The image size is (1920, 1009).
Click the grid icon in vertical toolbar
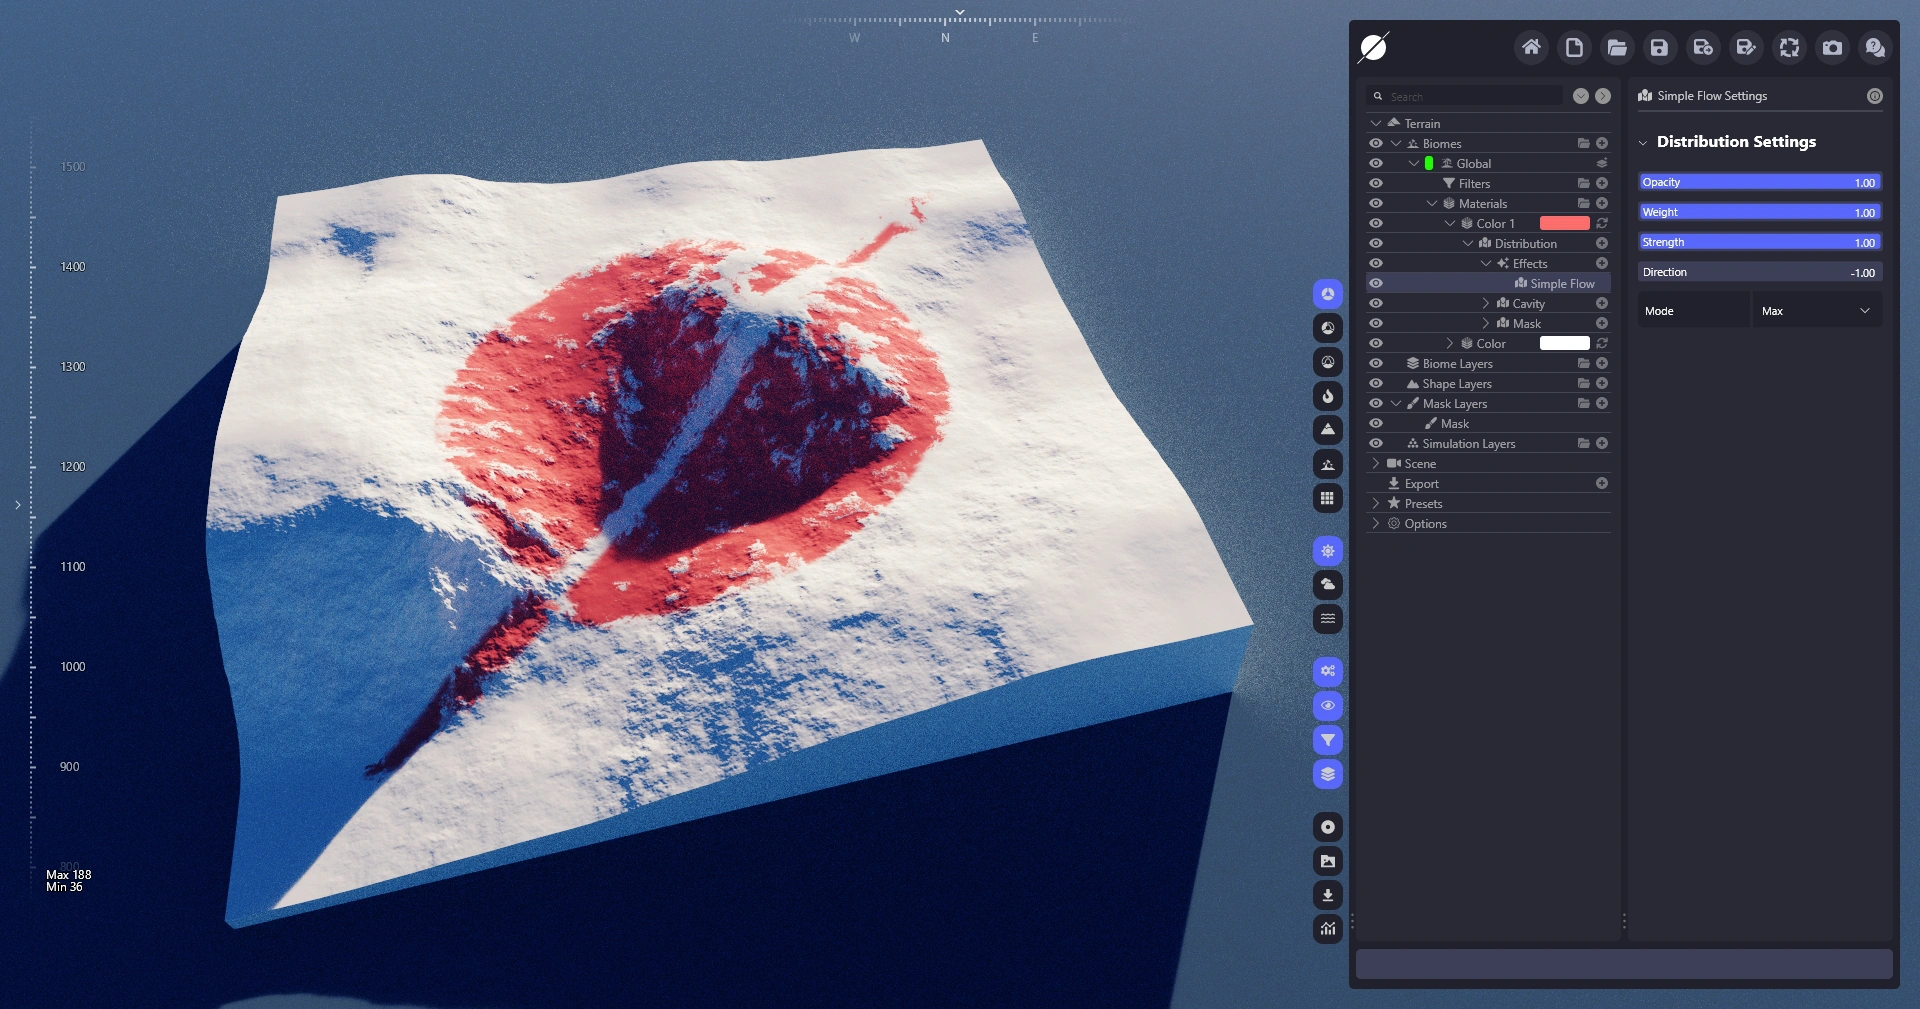1328,498
